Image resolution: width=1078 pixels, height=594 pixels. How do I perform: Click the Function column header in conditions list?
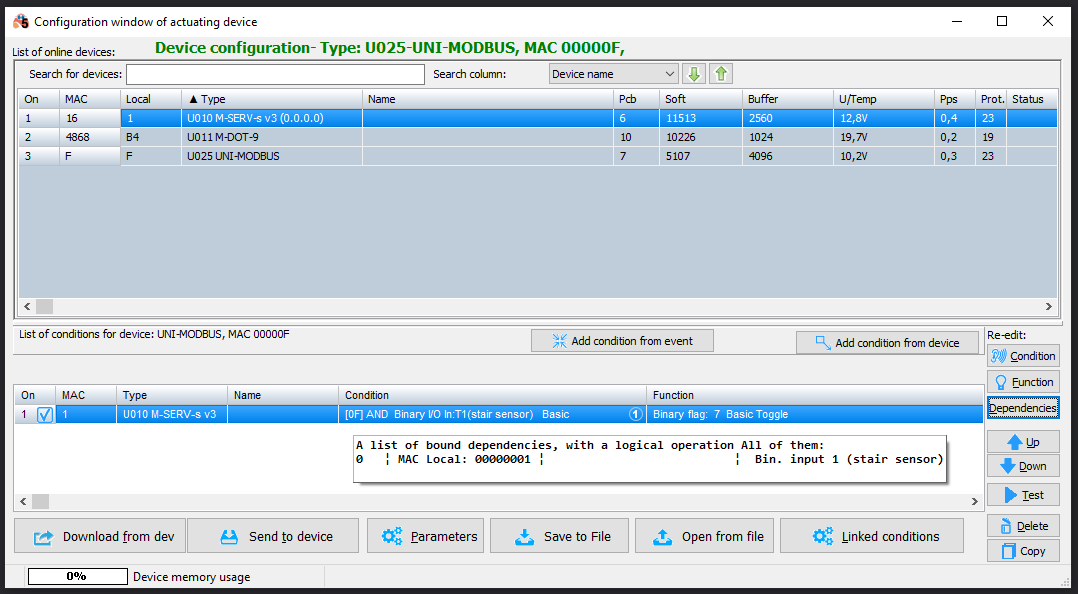pos(815,395)
